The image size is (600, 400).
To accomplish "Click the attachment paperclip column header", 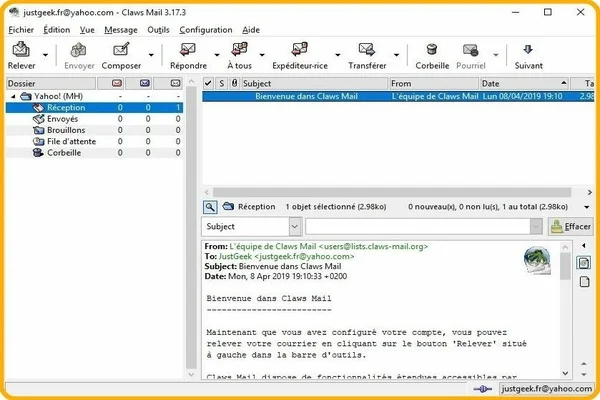I will pos(235,83).
